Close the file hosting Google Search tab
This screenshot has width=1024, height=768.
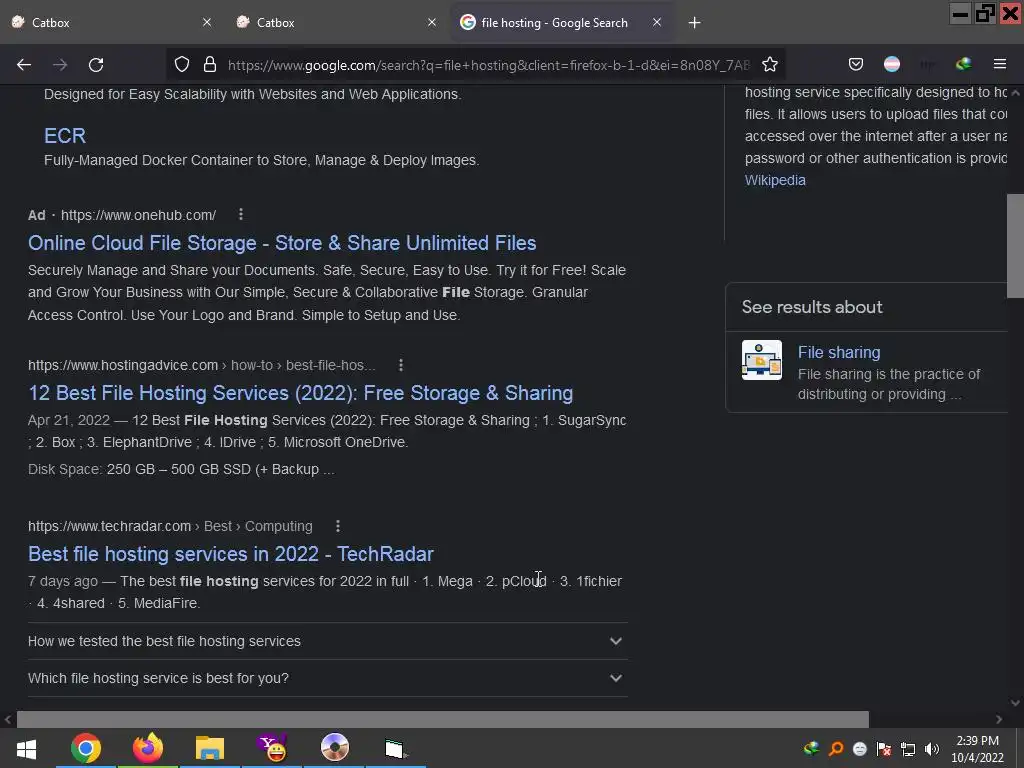pyautogui.click(x=657, y=22)
